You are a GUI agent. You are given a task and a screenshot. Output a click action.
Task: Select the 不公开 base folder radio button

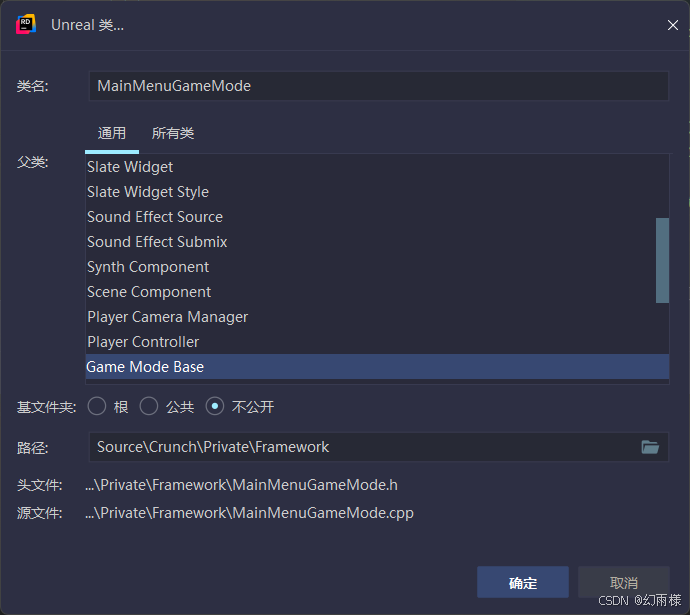point(215,406)
